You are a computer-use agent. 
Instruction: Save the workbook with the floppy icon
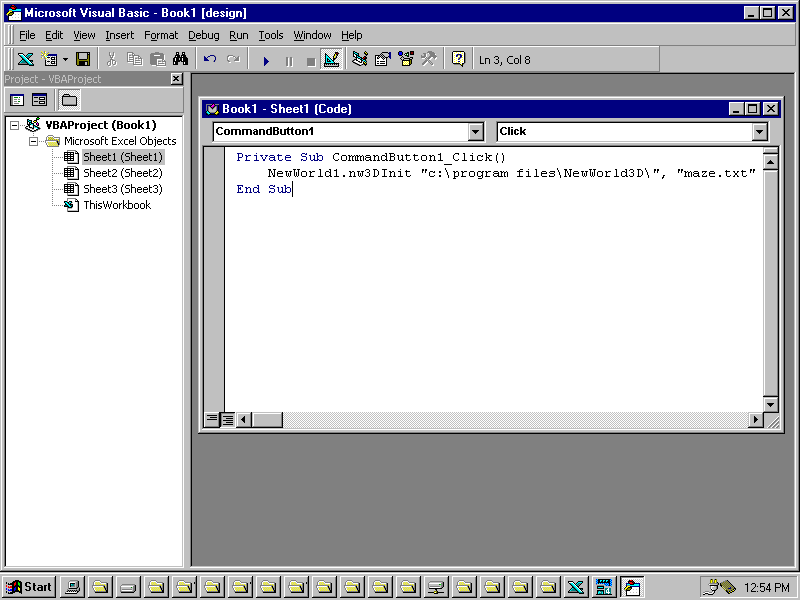[83, 60]
